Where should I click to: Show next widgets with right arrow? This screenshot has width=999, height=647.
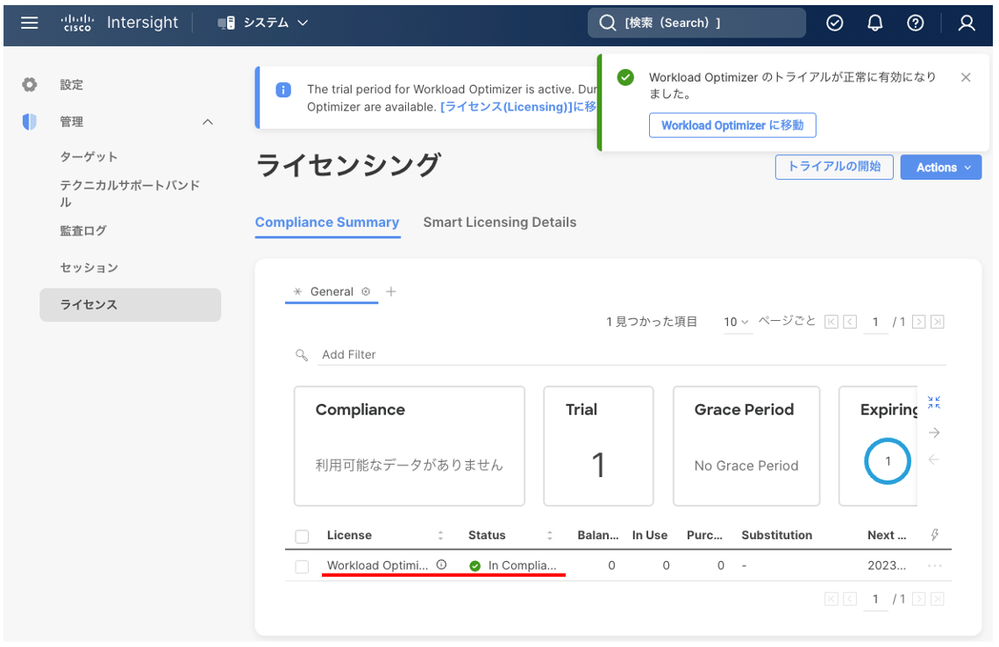coord(934,433)
